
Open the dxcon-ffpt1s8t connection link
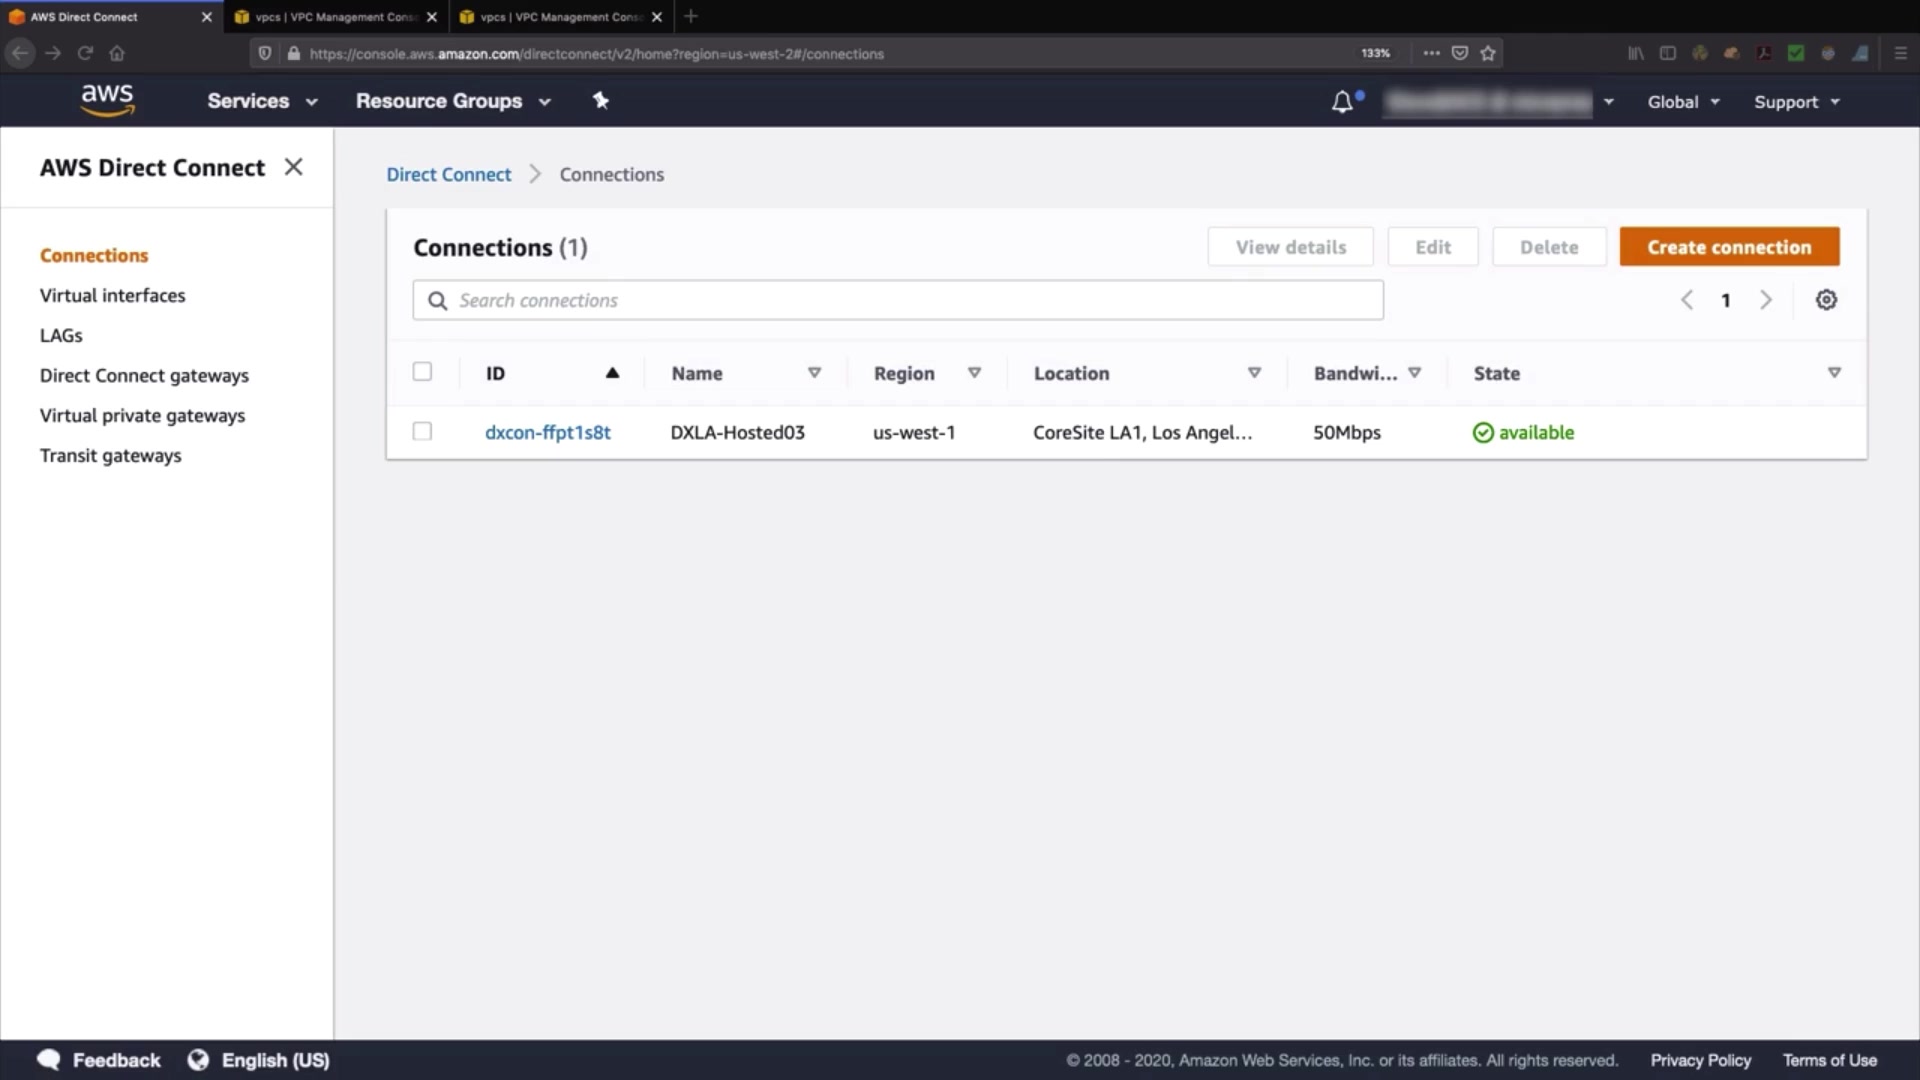[547, 432]
